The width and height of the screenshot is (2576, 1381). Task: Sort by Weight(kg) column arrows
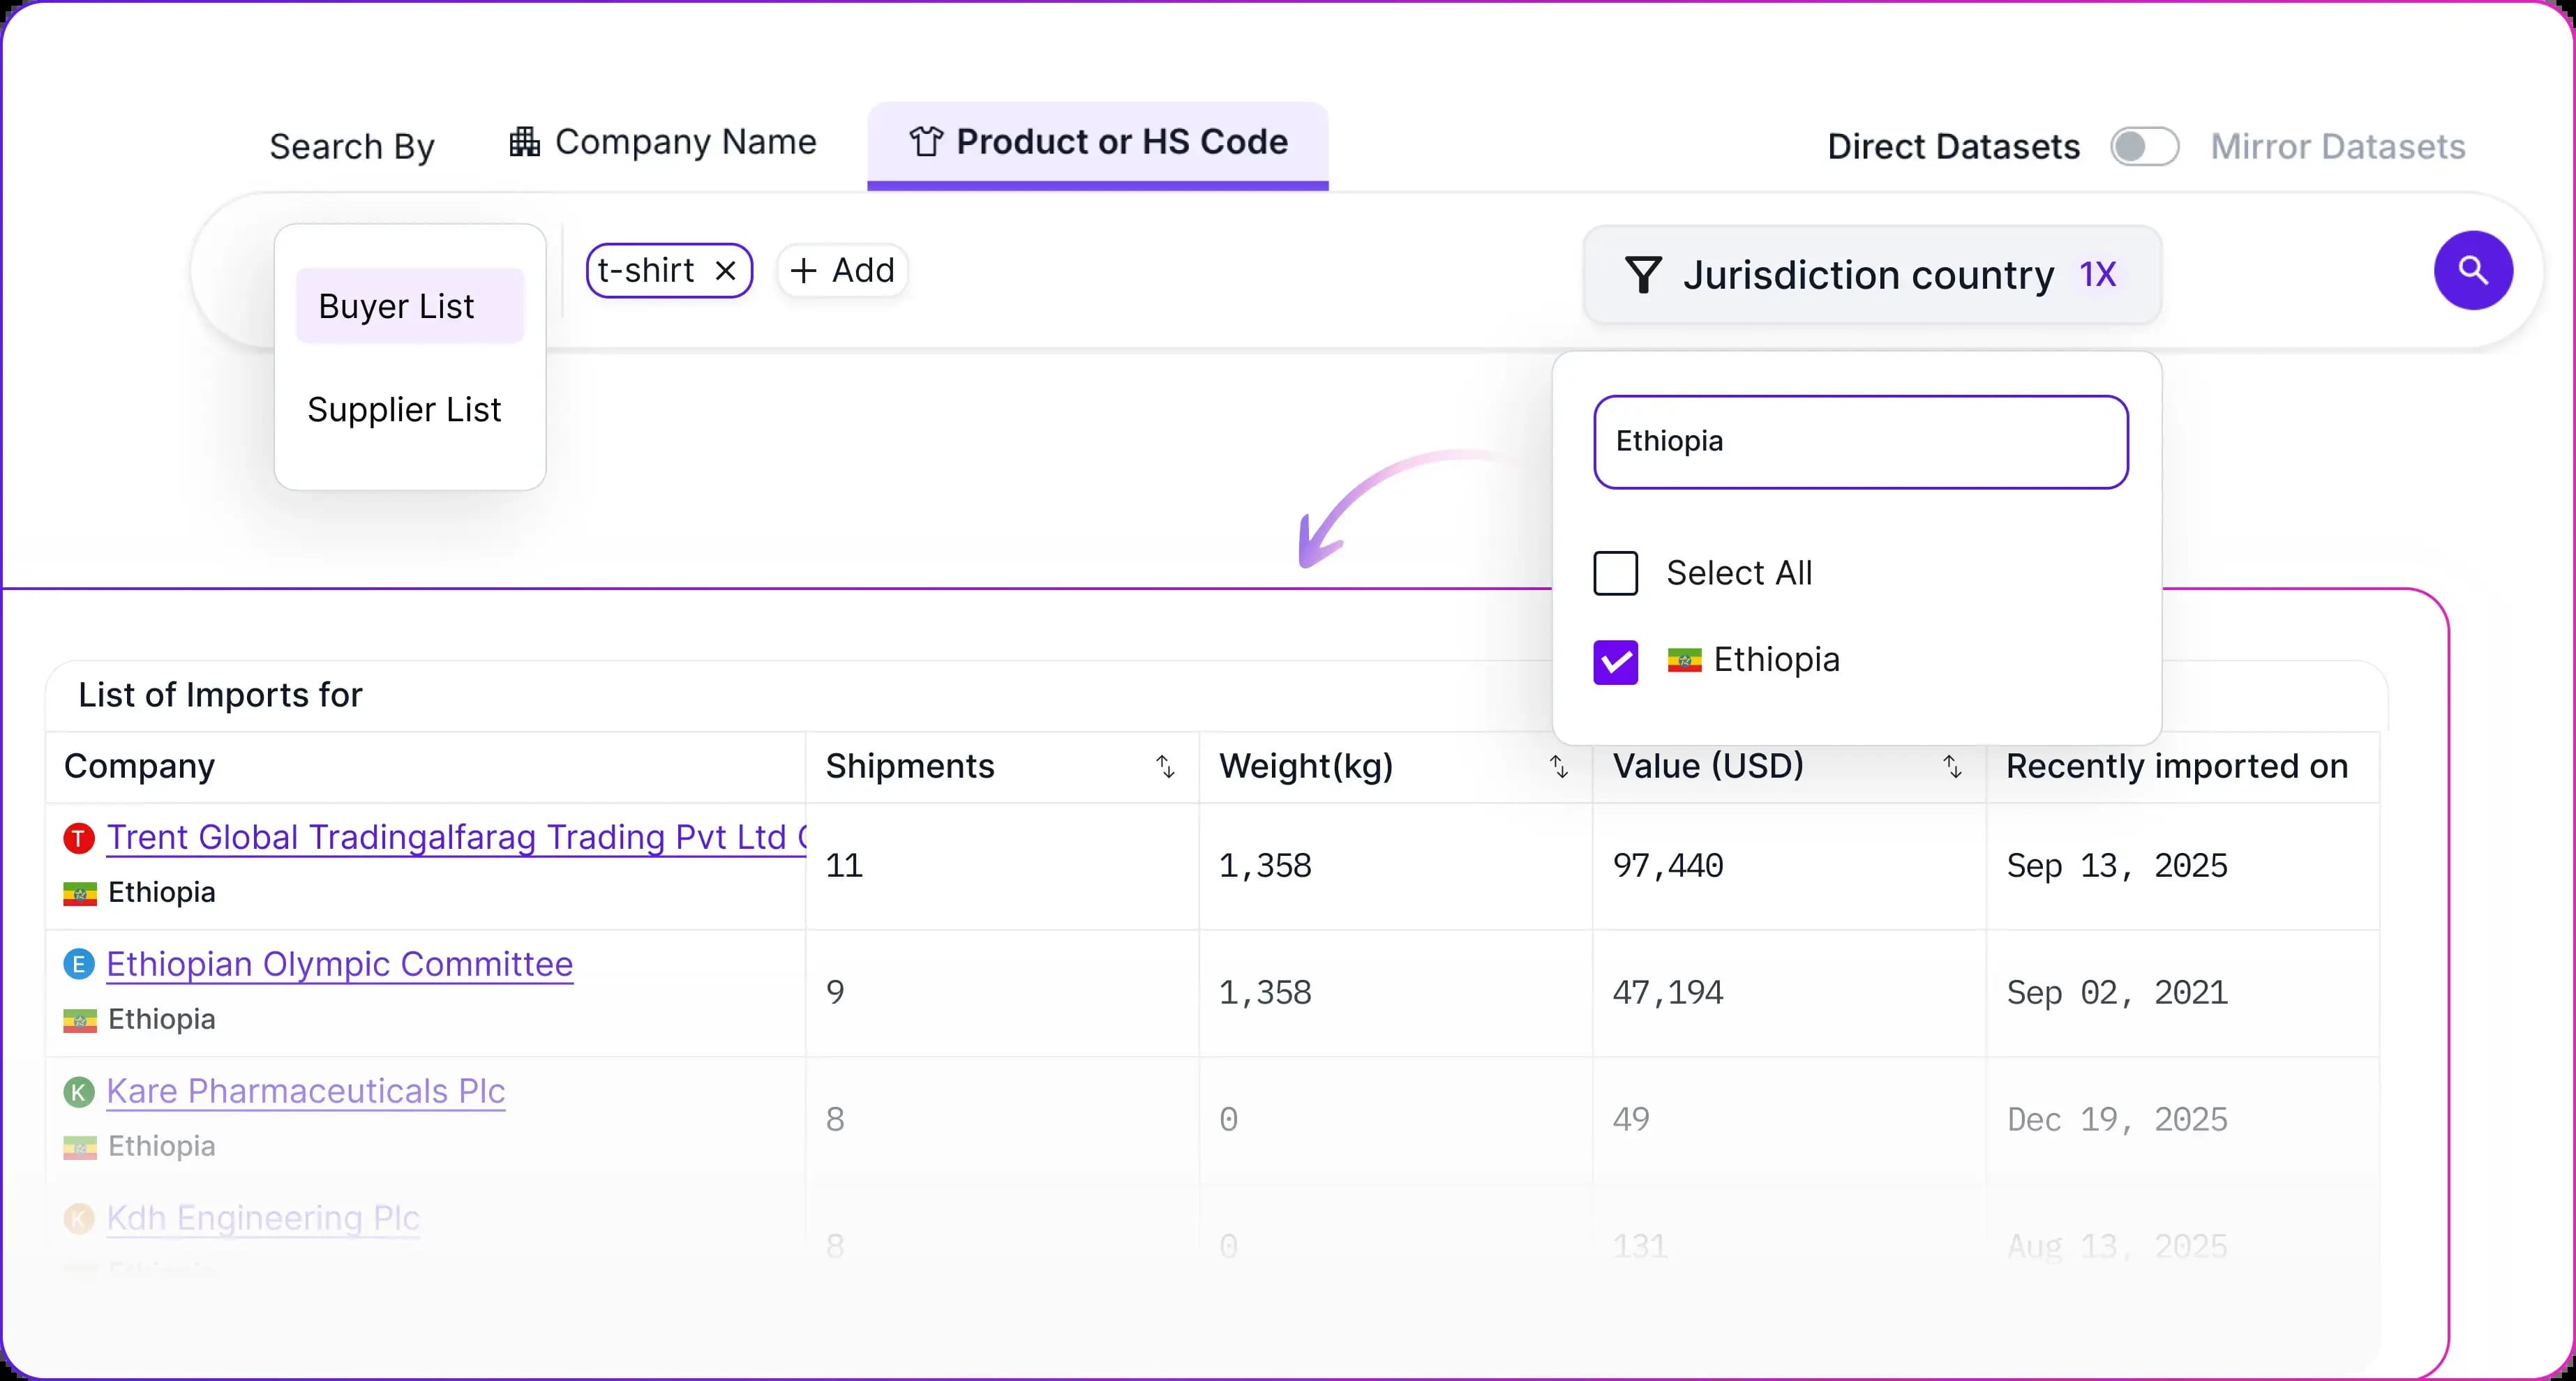pyautogui.click(x=1558, y=767)
